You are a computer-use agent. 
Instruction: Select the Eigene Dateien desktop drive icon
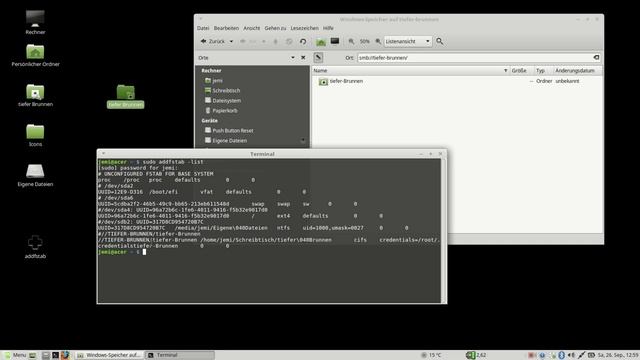coord(35,176)
